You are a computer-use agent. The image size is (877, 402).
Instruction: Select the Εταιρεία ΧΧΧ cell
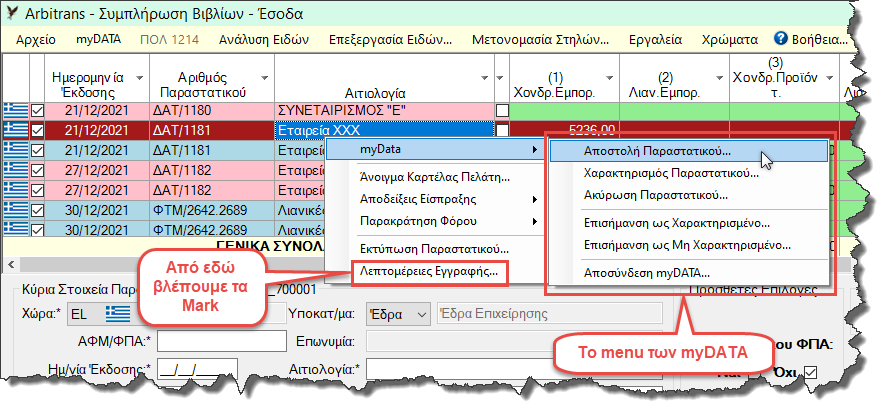click(x=385, y=131)
